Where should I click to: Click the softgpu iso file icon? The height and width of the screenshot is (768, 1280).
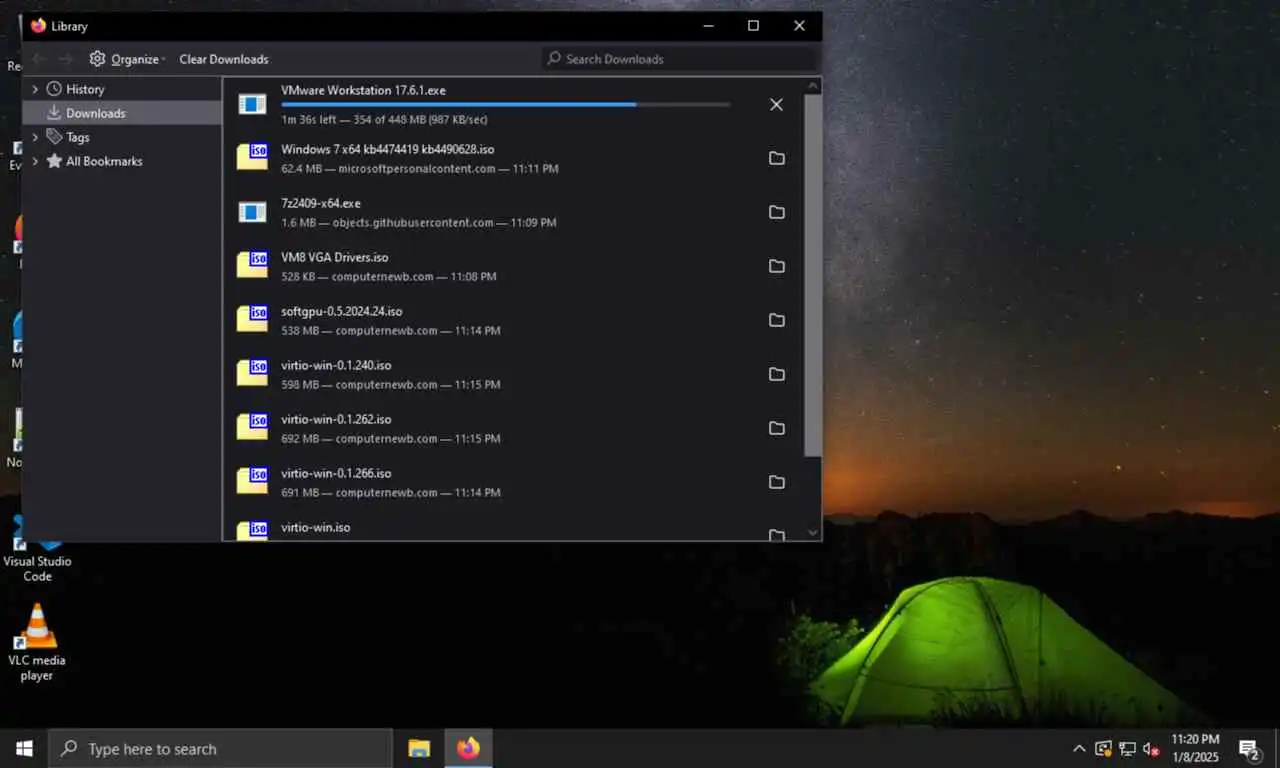coord(252,319)
